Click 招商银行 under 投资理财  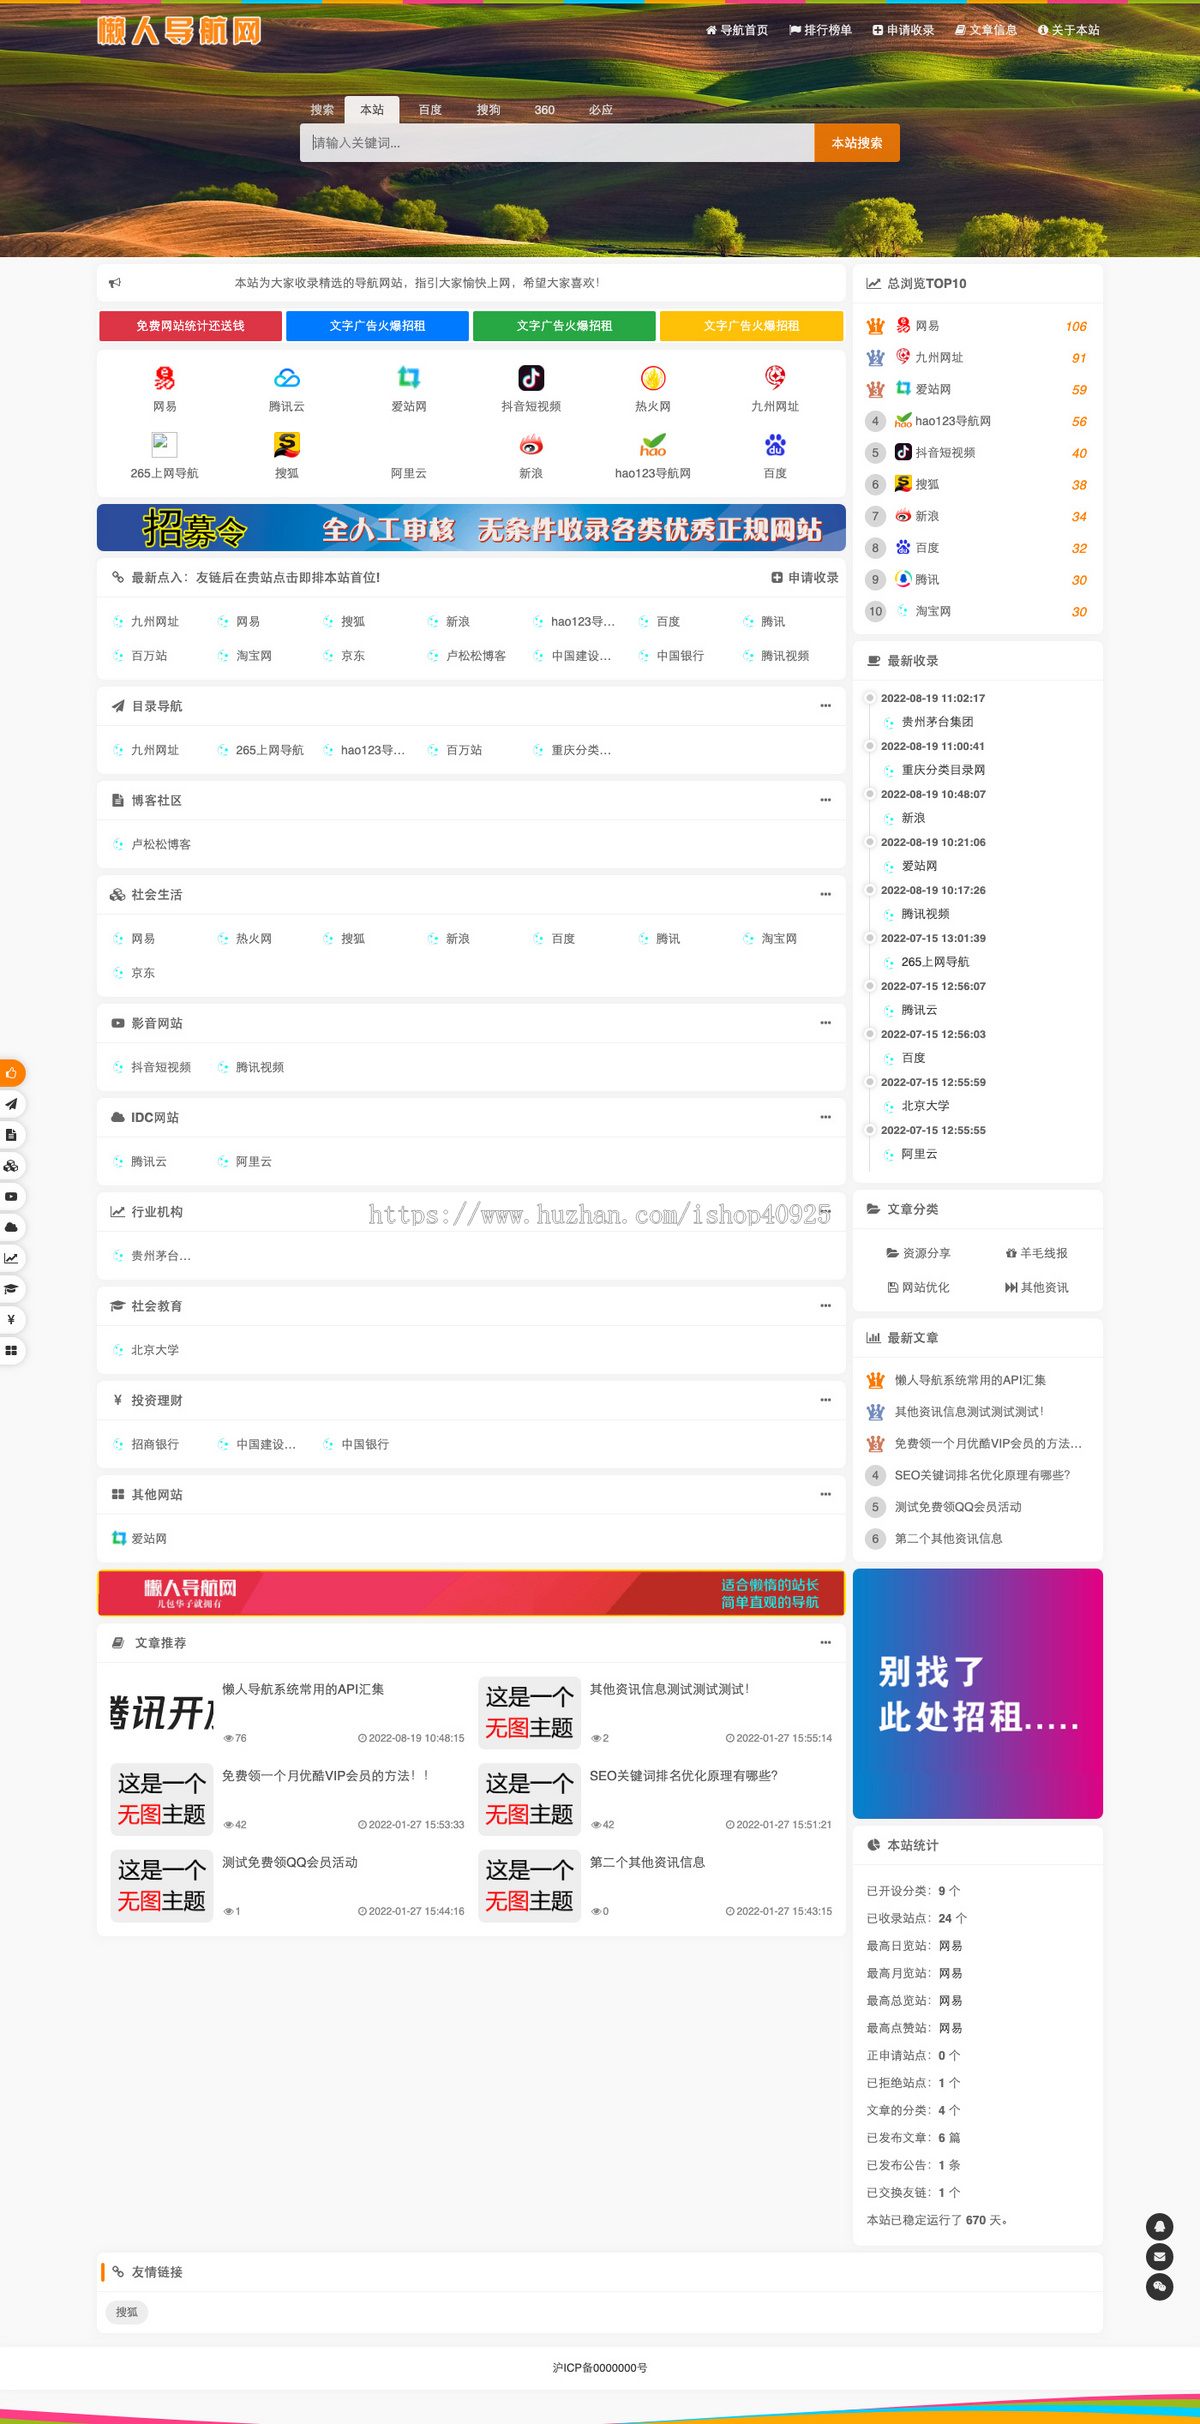click(155, 1444)
